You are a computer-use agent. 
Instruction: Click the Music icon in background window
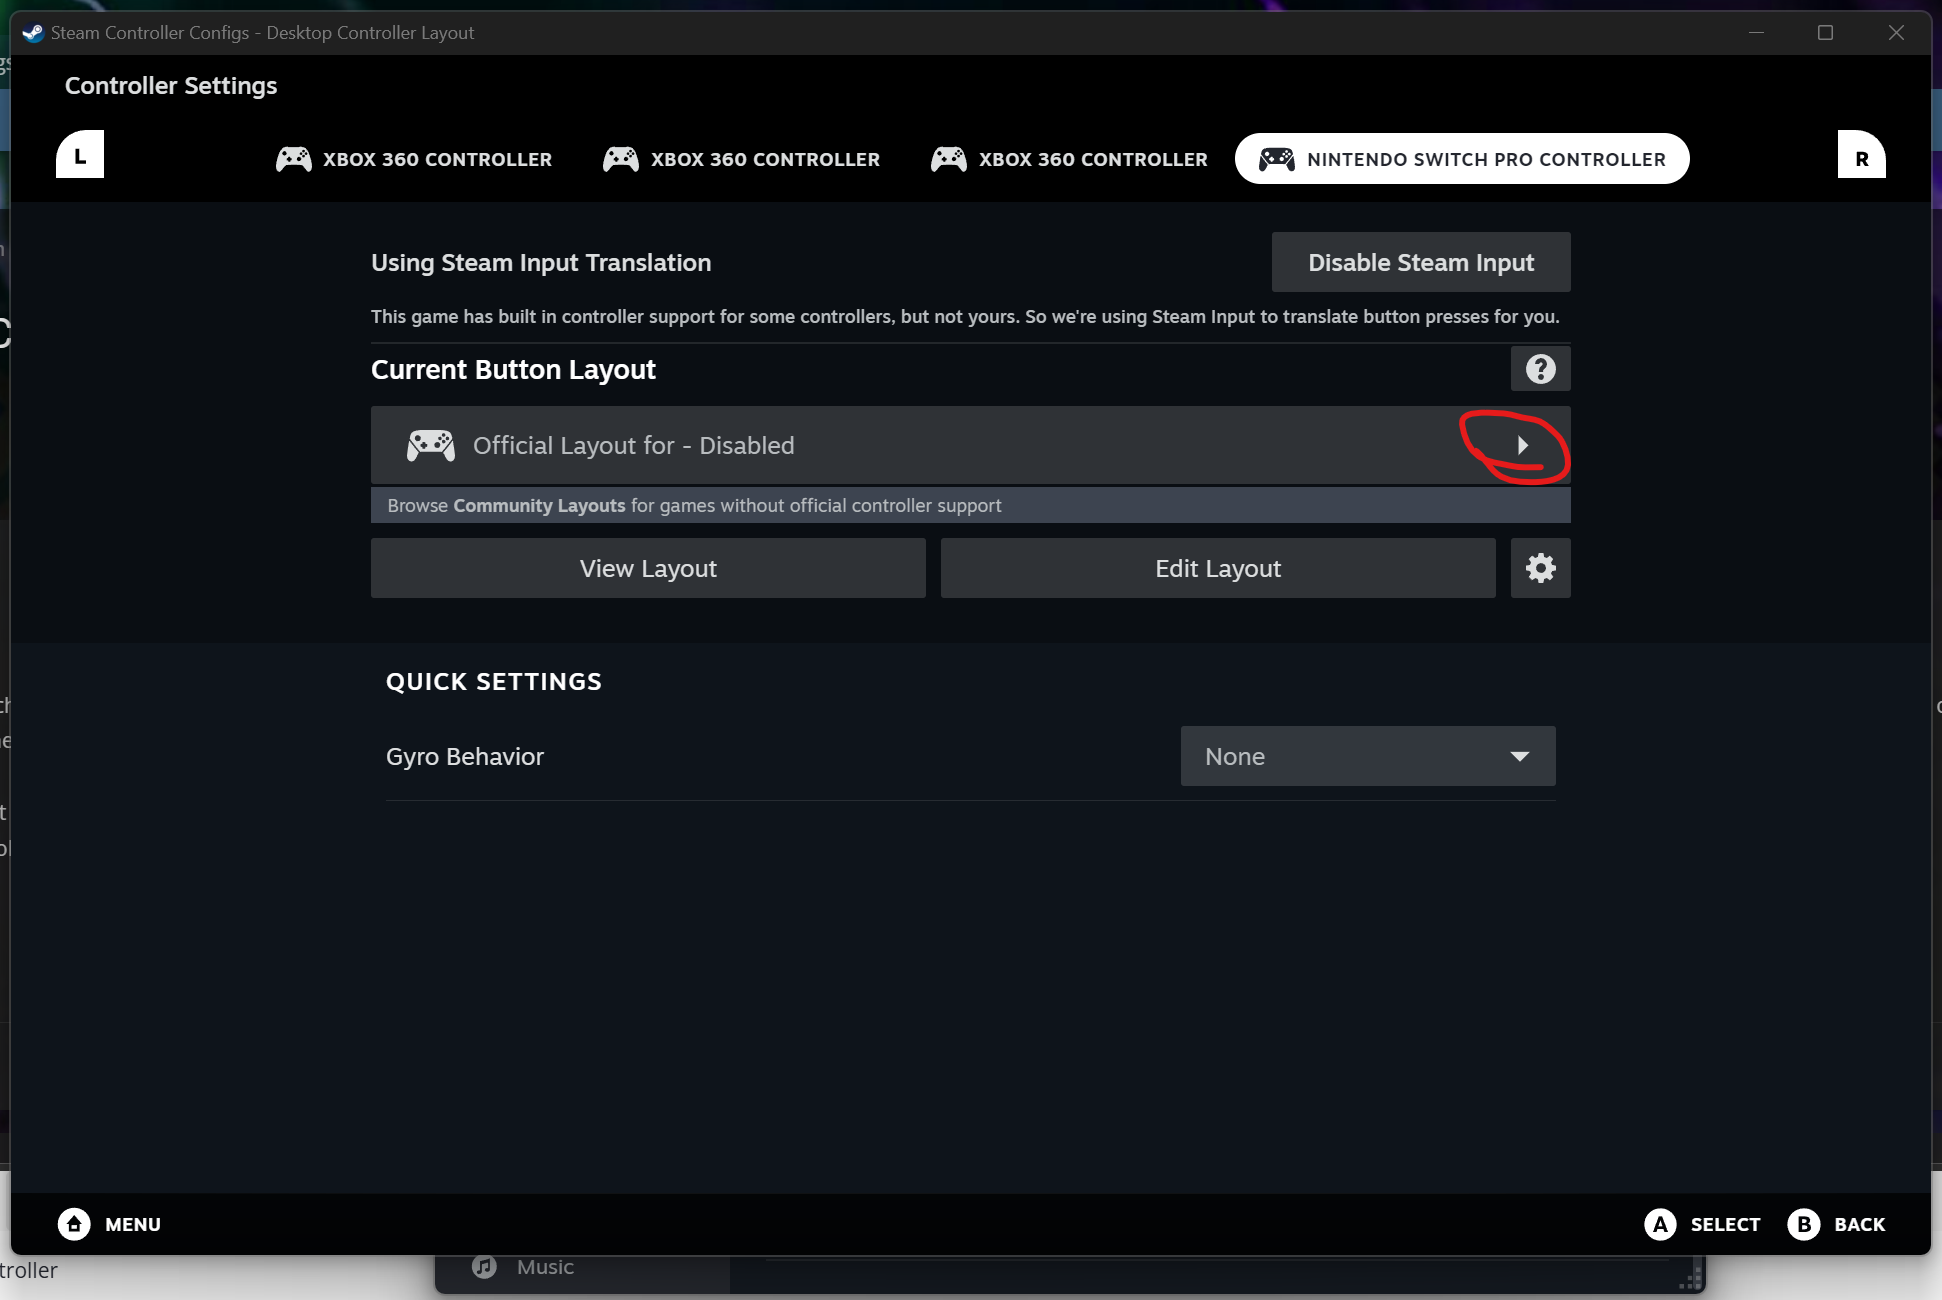click(x=484, y=1267)
